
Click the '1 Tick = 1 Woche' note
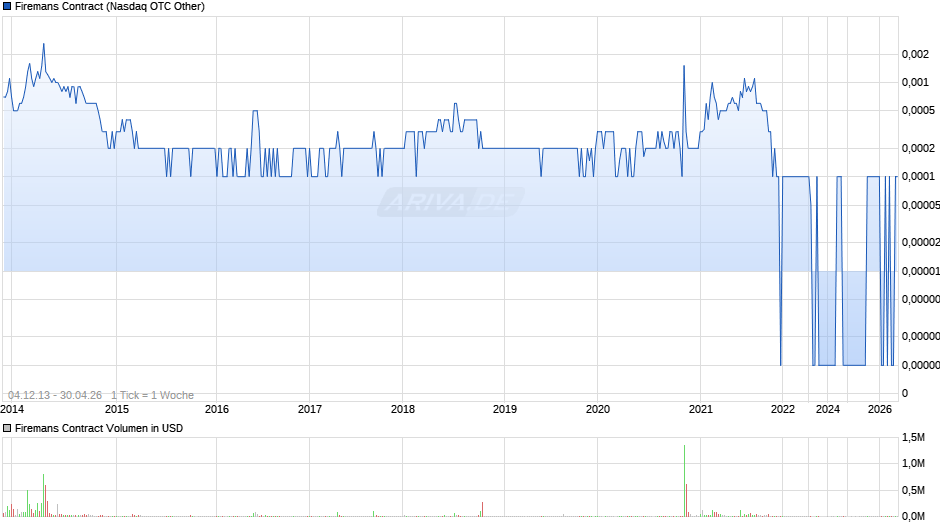coord(152,395)
